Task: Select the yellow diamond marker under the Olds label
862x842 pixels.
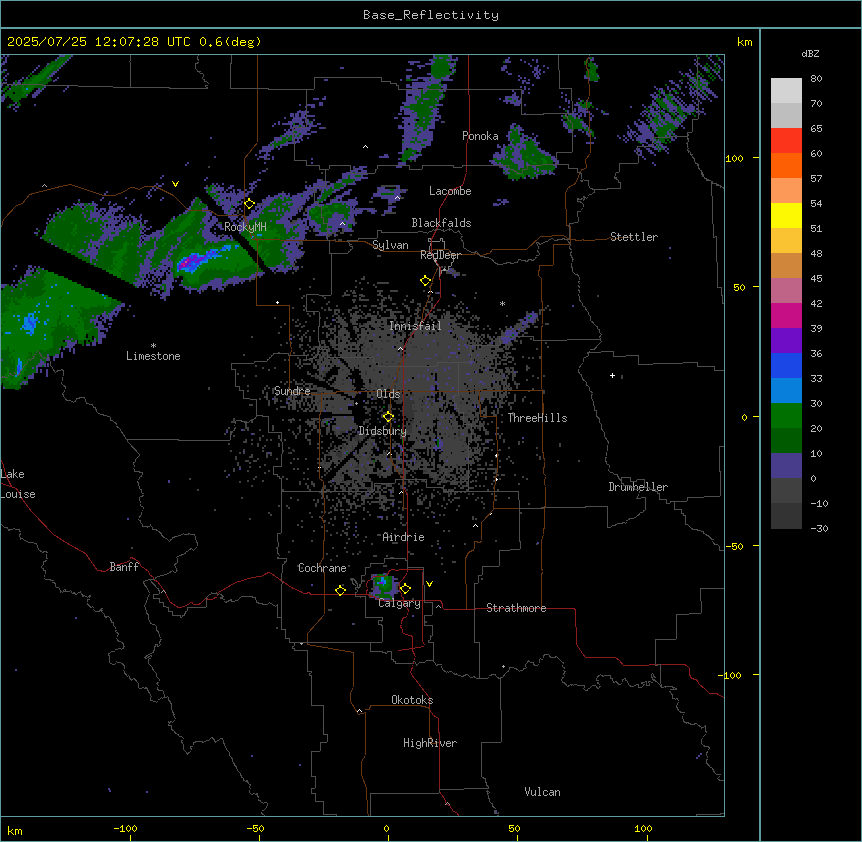Action: 388,417
